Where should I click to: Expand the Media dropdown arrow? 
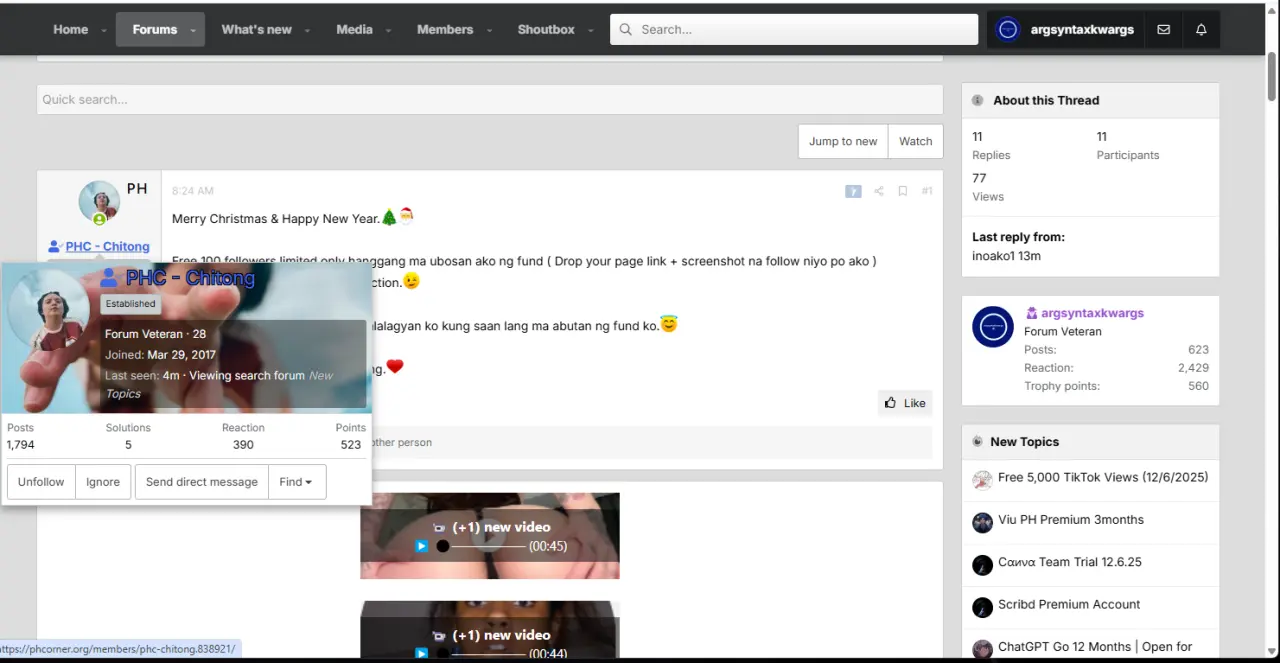coord(389,30)
